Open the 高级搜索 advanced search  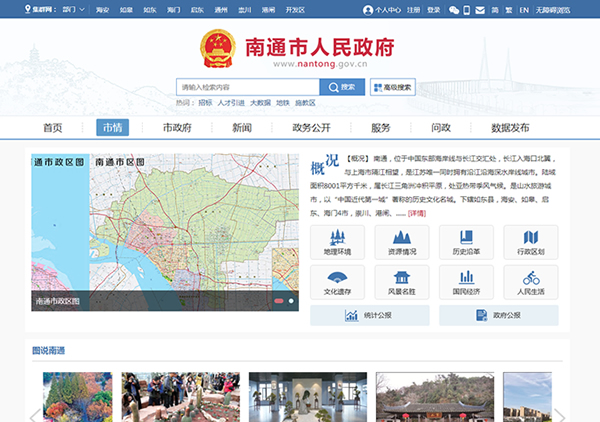[393, 87]
